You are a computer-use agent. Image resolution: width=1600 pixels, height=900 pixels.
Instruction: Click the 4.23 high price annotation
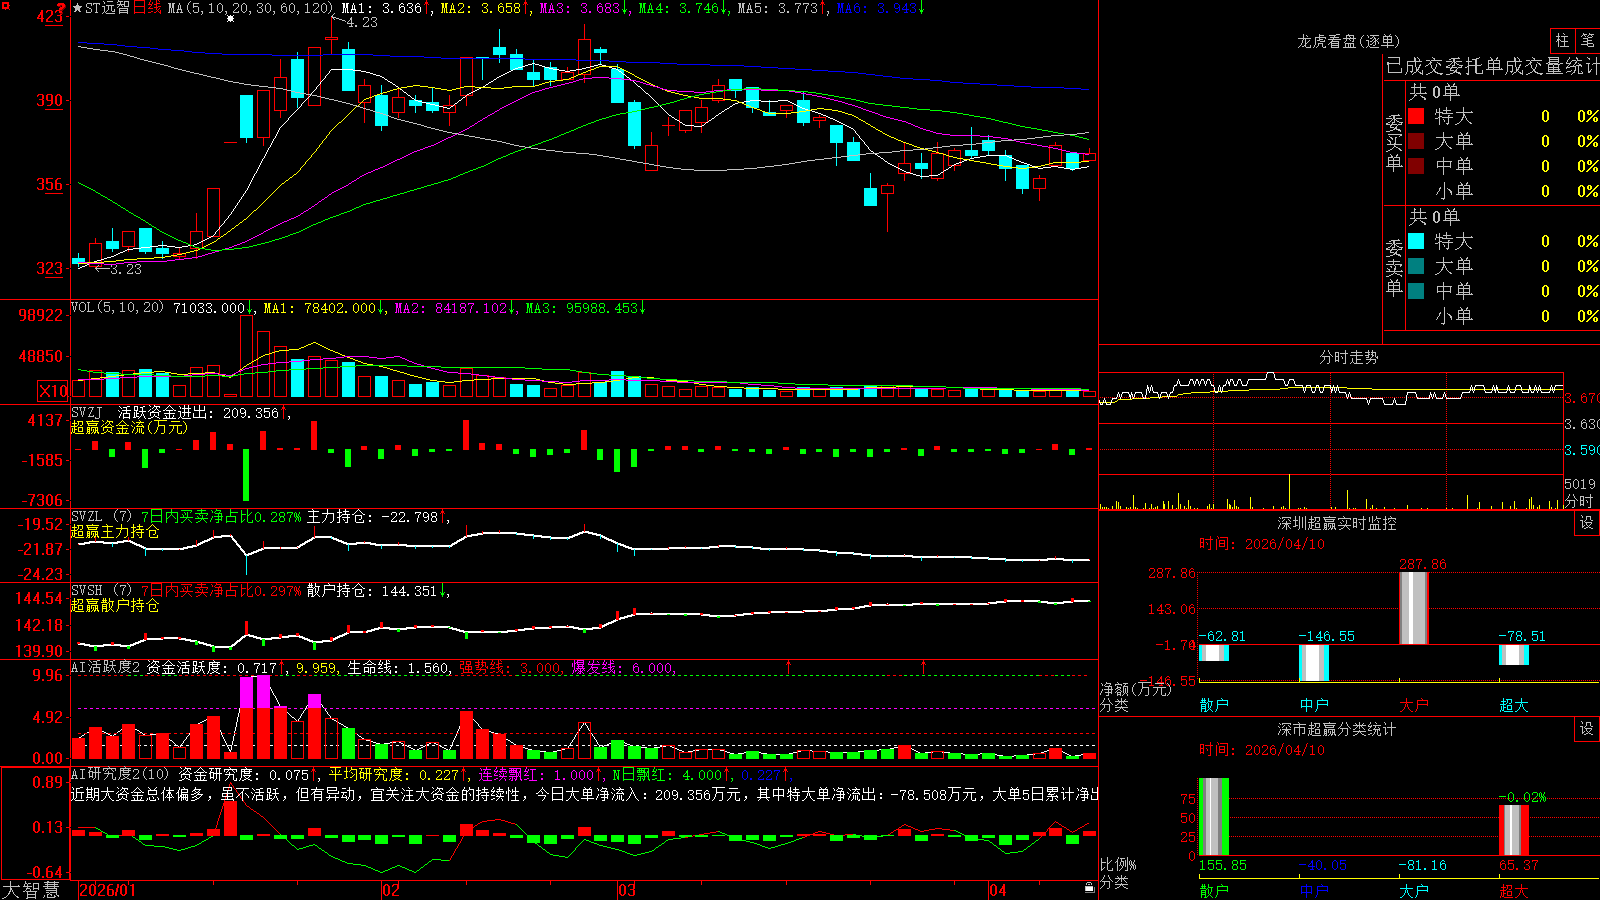[x=362, y=22]
